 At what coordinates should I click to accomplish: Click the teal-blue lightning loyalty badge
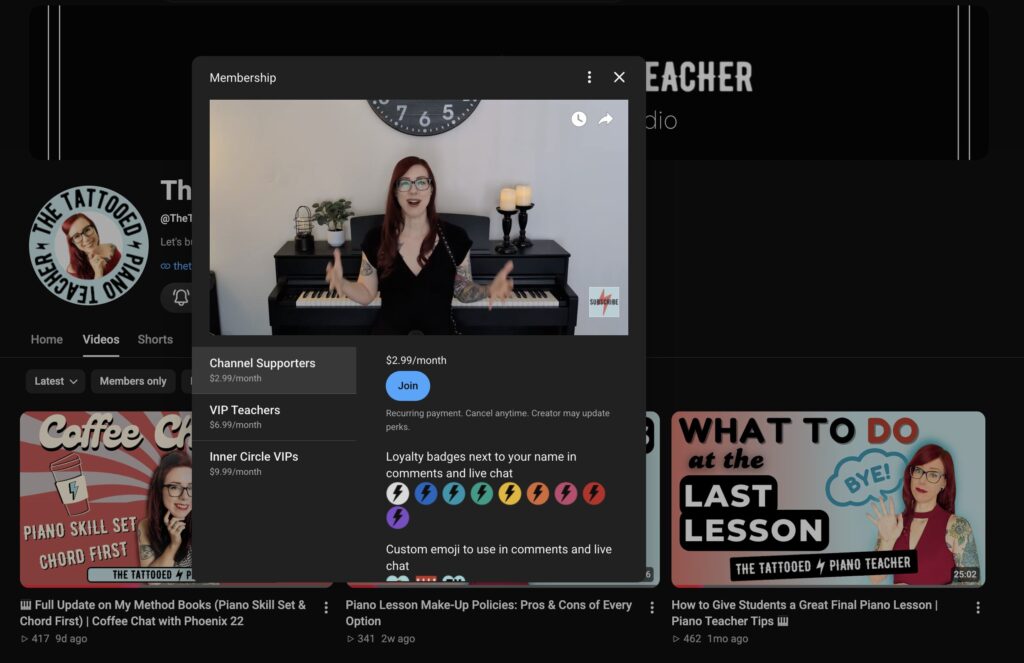tap(454, 493)
